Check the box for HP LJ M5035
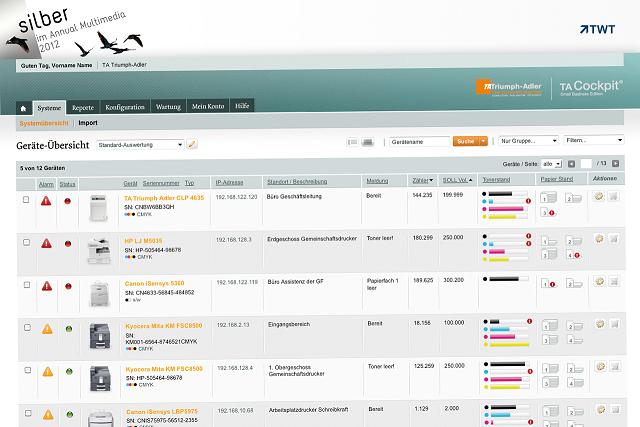640x427 pixels. coord(27,242)
